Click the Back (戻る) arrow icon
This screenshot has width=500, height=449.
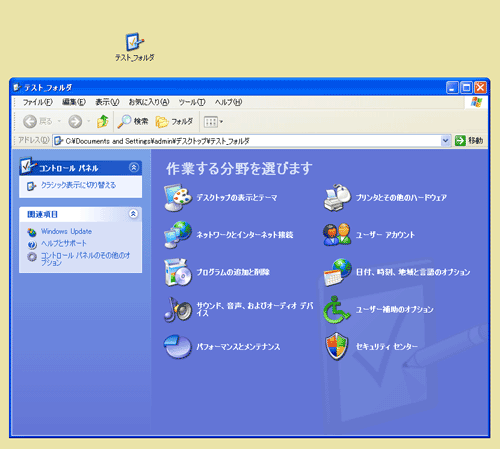point(30,122)
